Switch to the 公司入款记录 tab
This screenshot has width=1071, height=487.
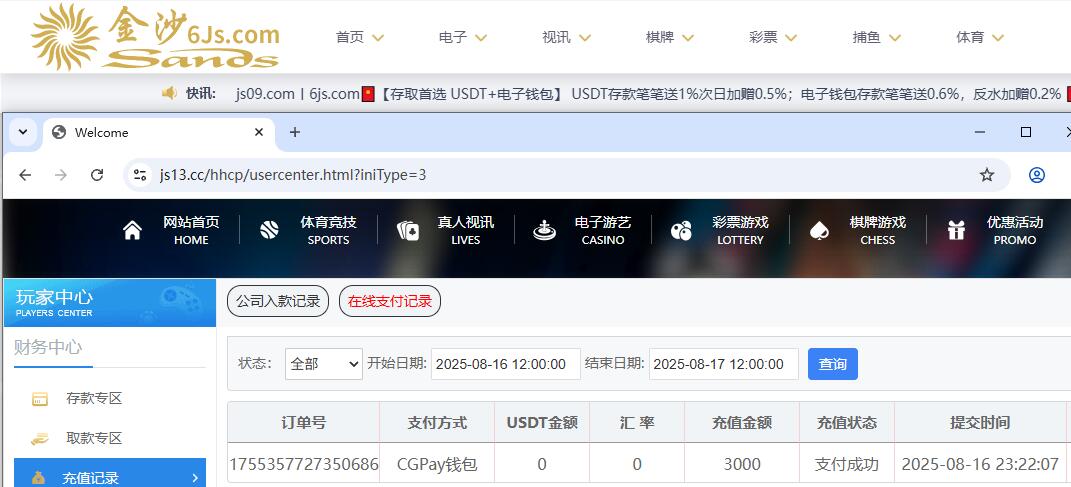pos(278,301)
